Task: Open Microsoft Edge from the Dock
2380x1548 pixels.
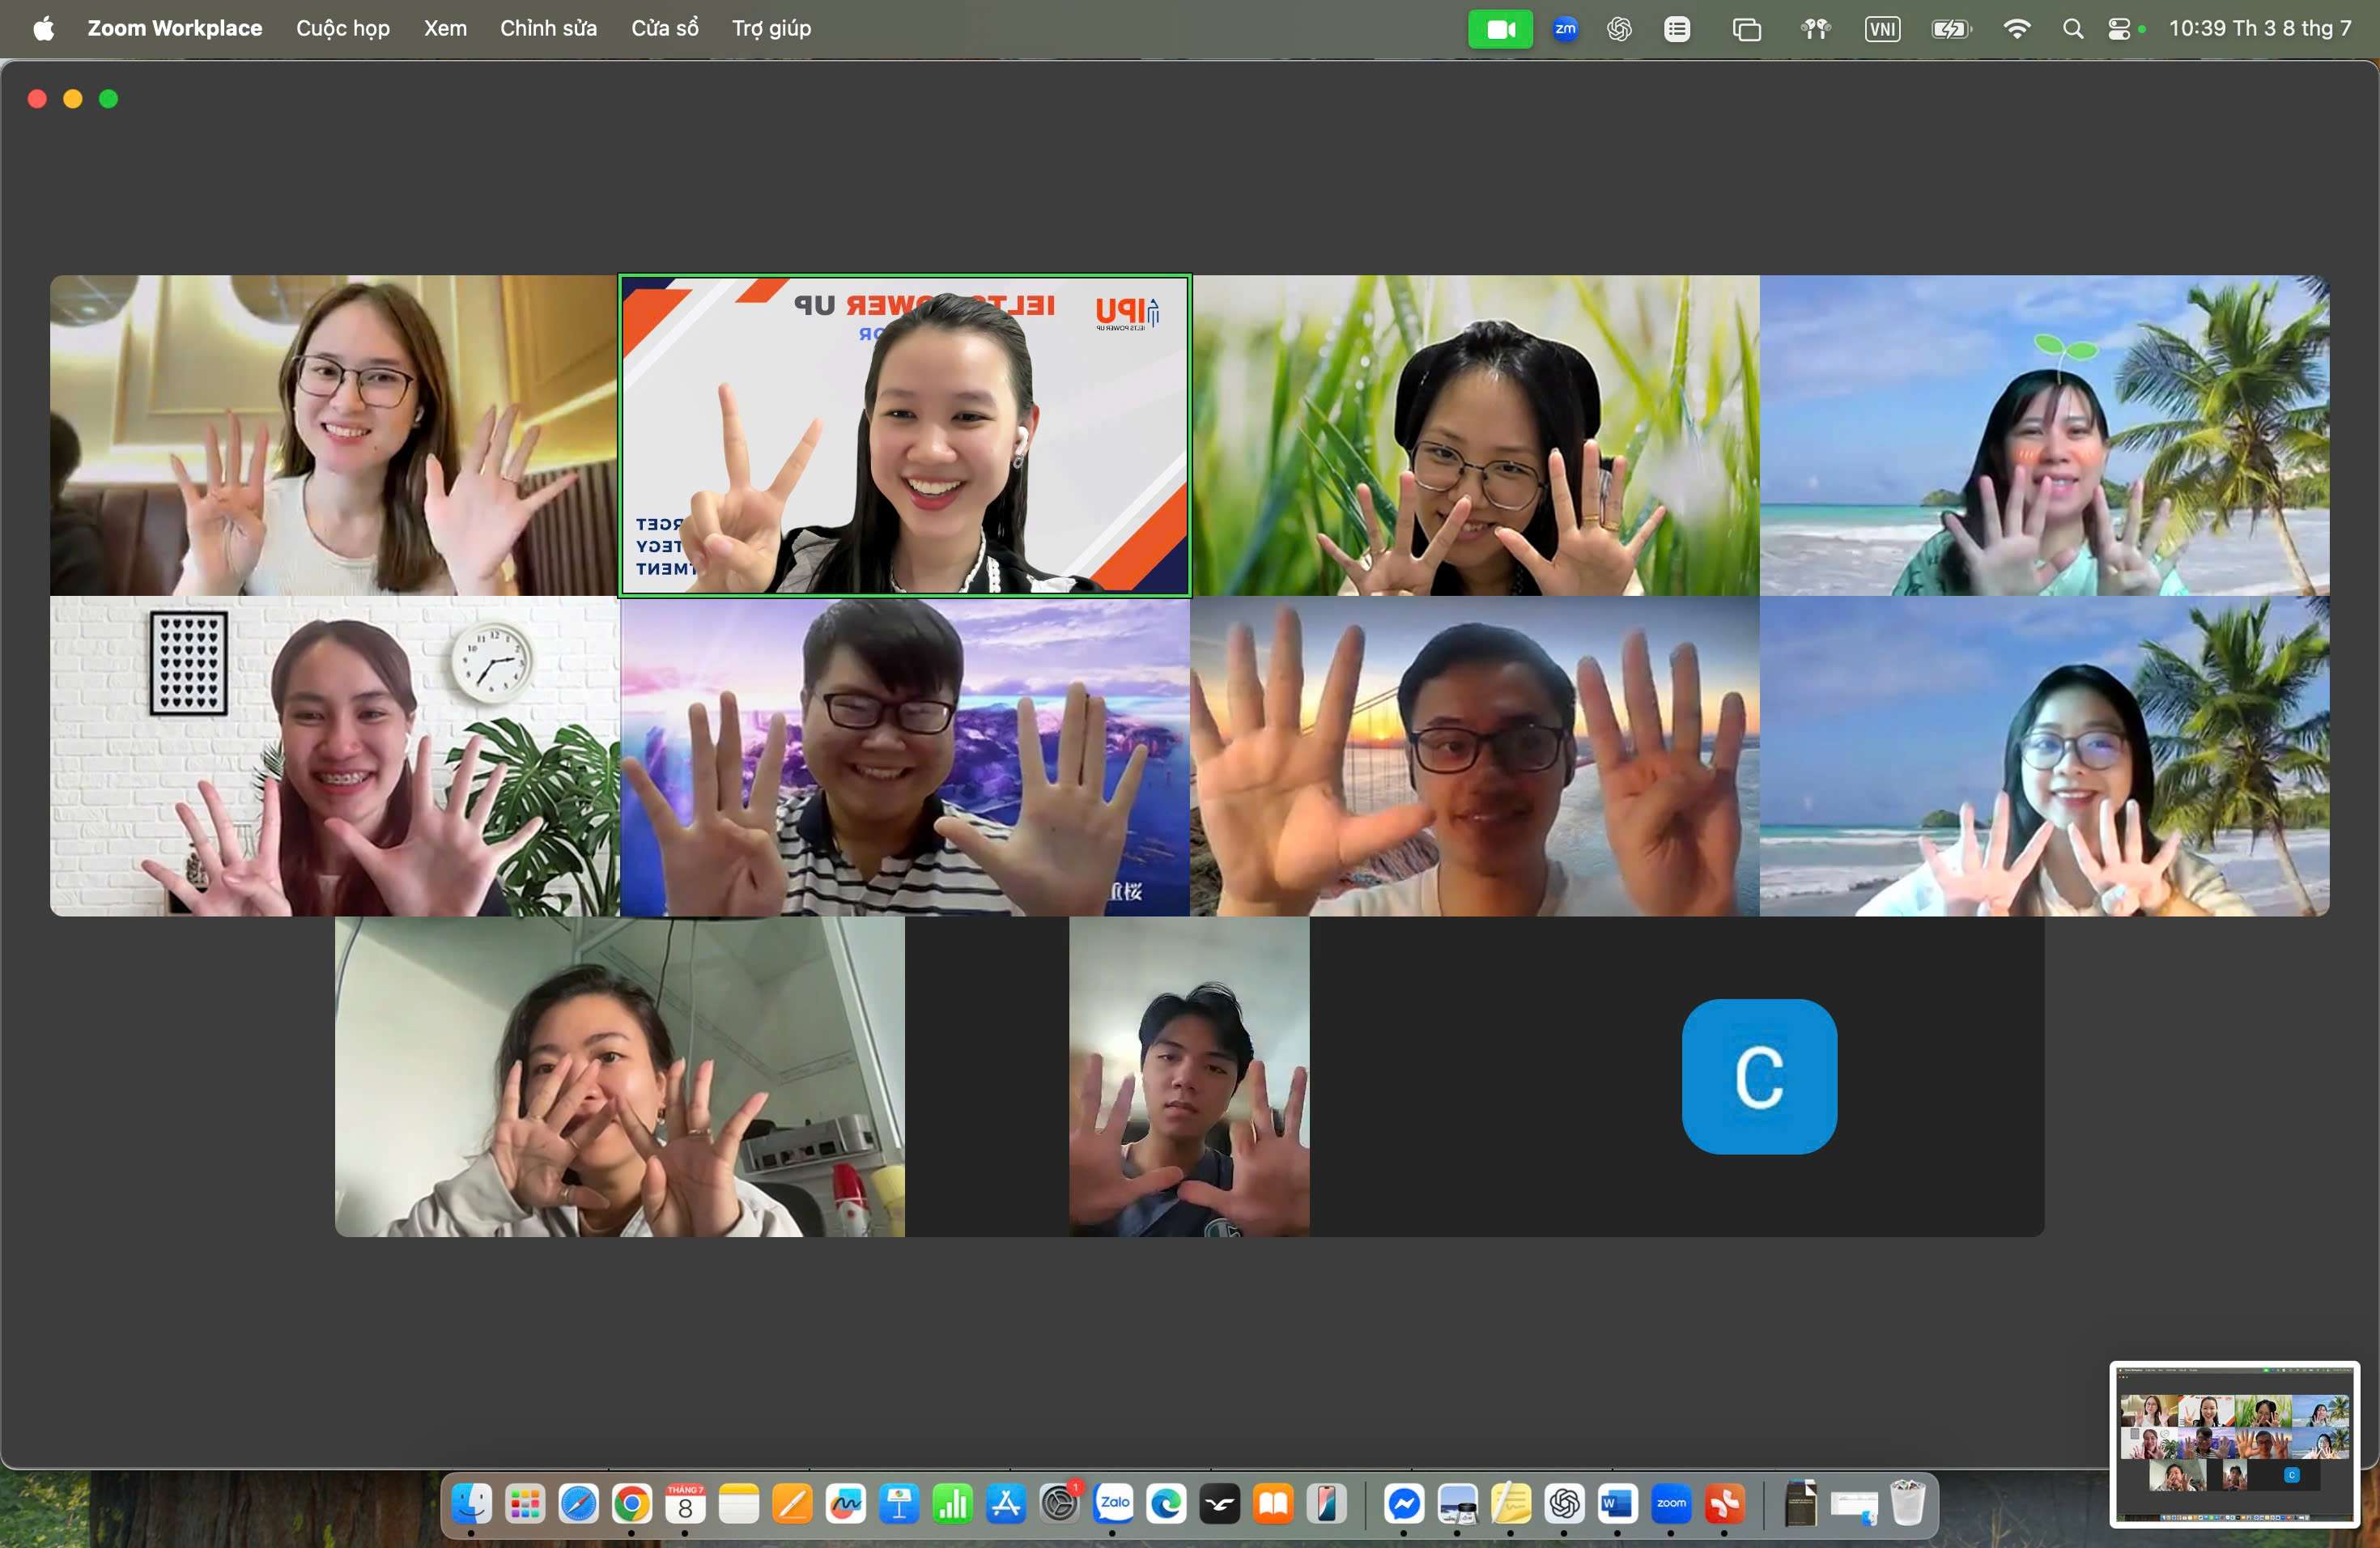Action: [x=1166, y=1503]
